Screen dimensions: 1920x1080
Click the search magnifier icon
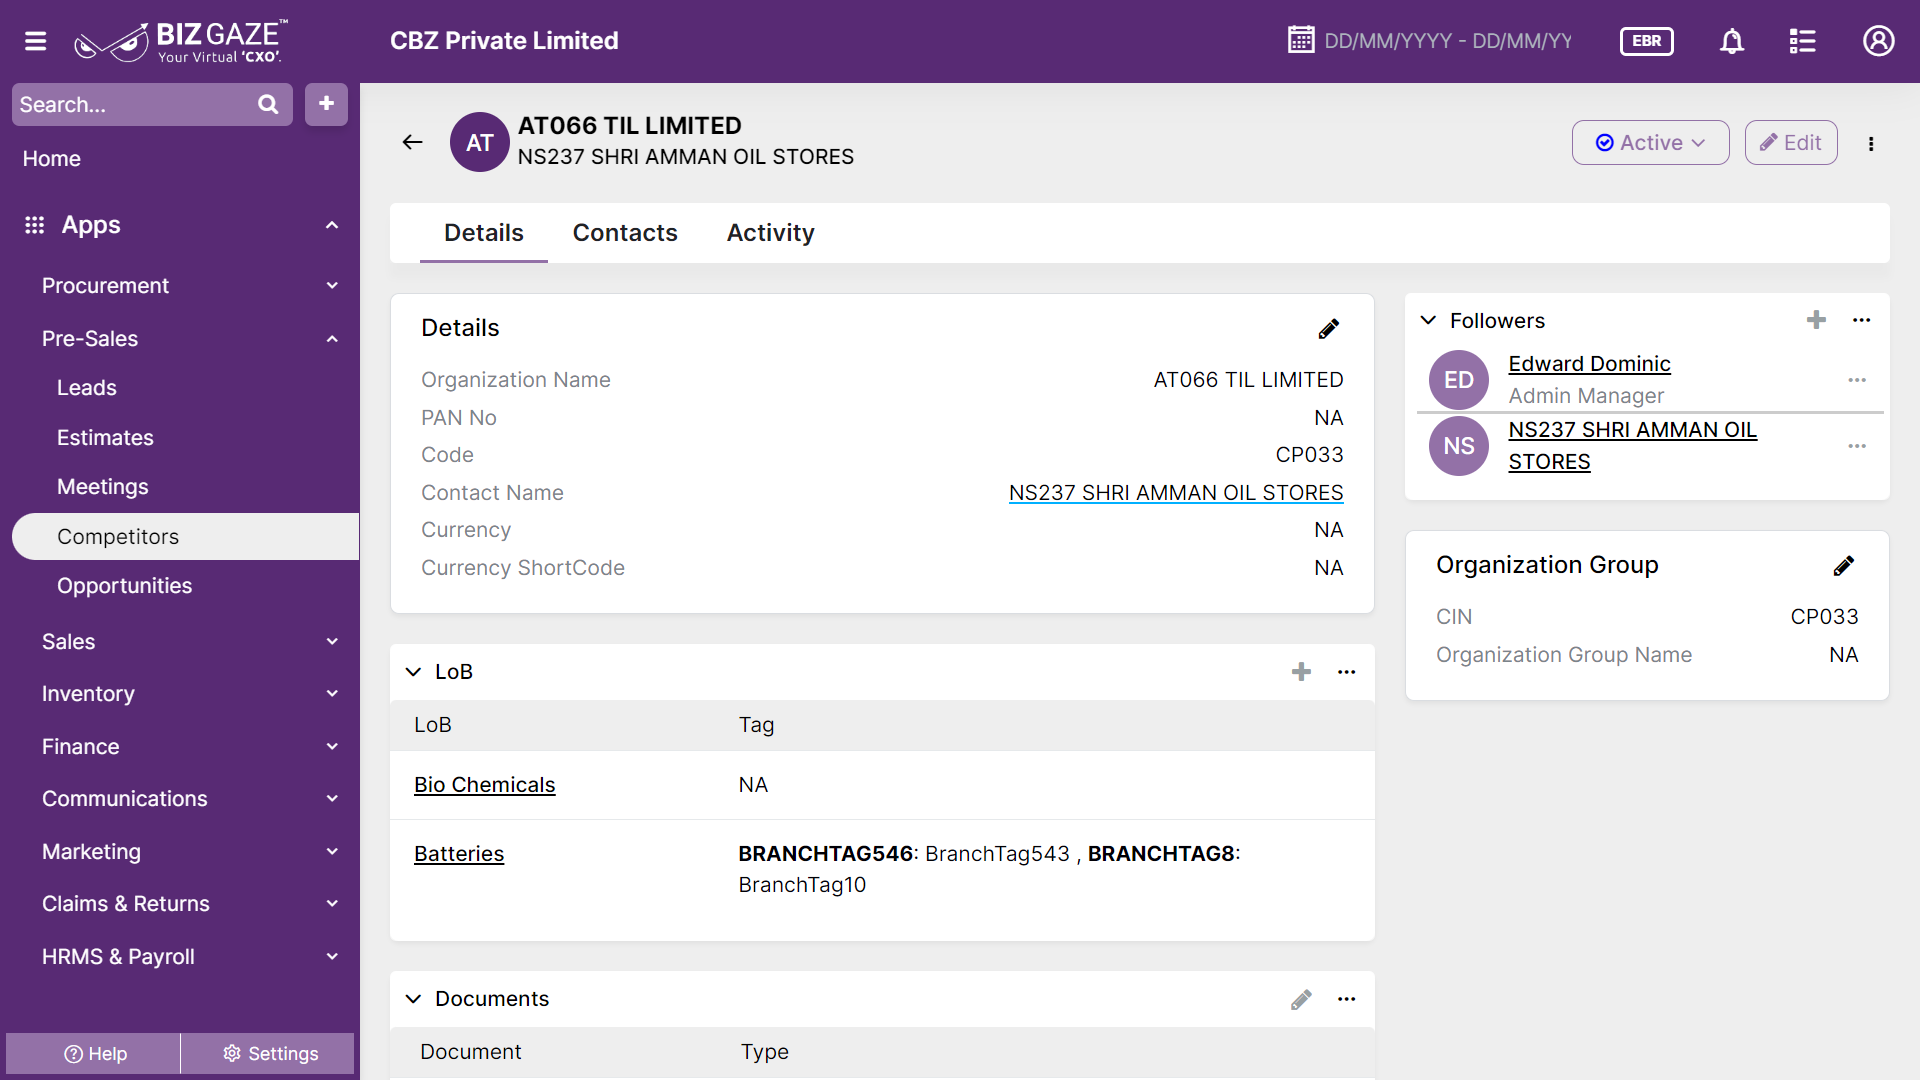[x=268, y=104]
